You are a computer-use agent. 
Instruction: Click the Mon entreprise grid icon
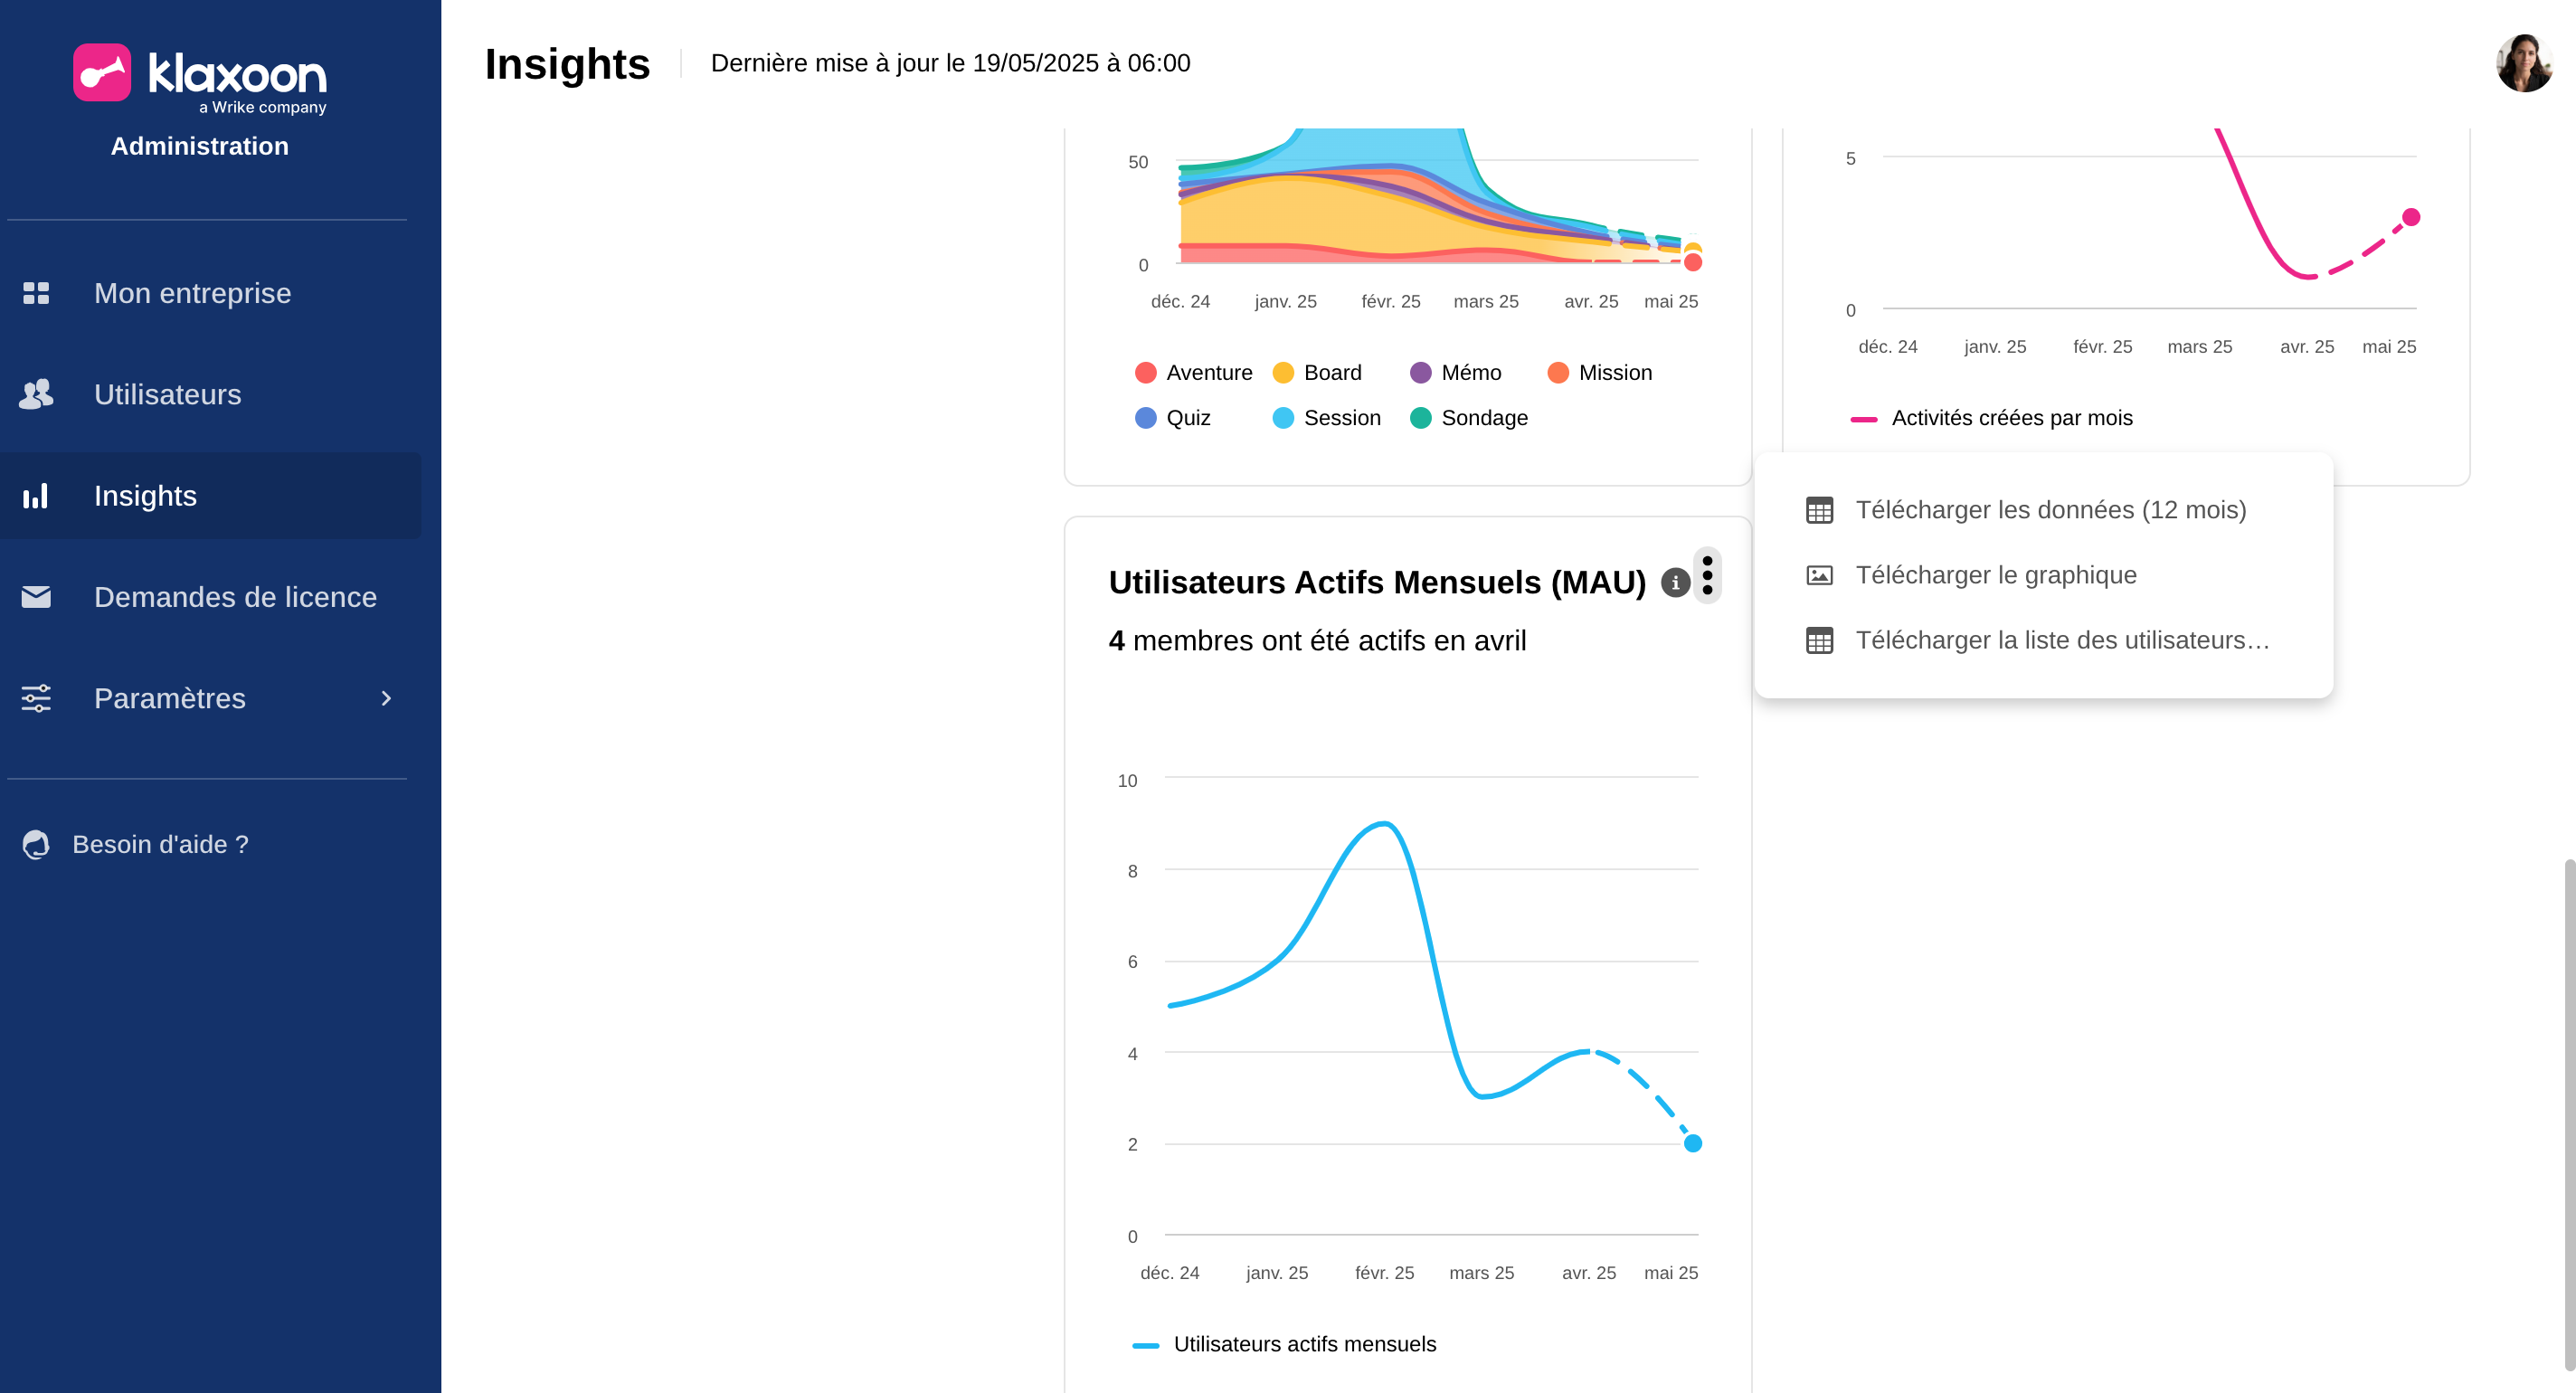36,293
